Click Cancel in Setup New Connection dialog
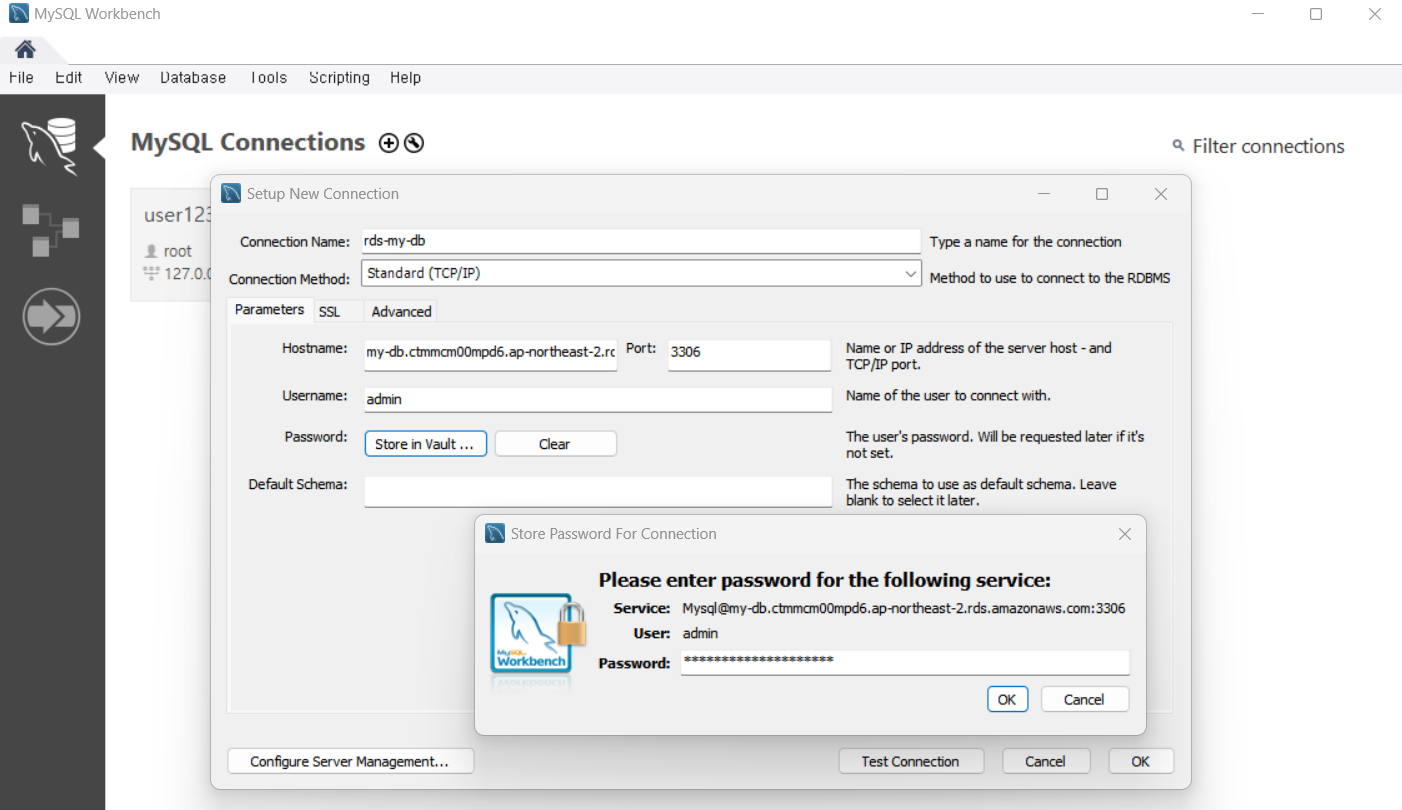The width and height of the screenshot is (1402, 810). tap(1046, 761)
